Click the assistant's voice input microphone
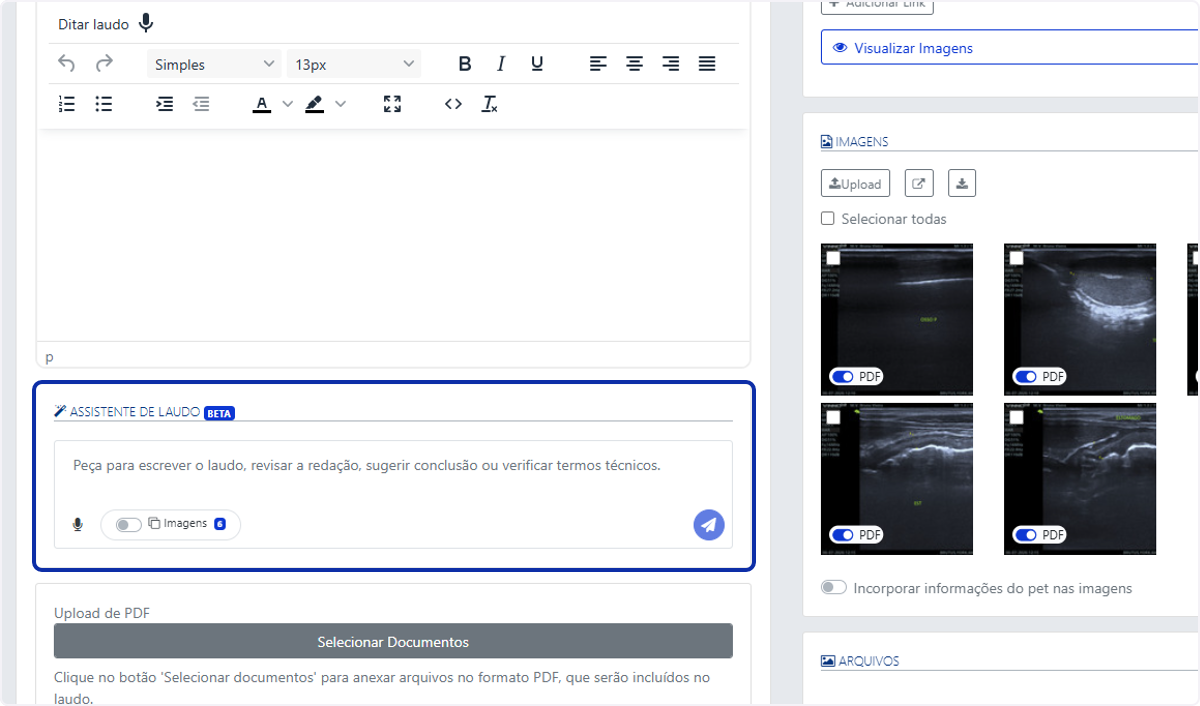 pyautogui.click(x=78, y=524)
